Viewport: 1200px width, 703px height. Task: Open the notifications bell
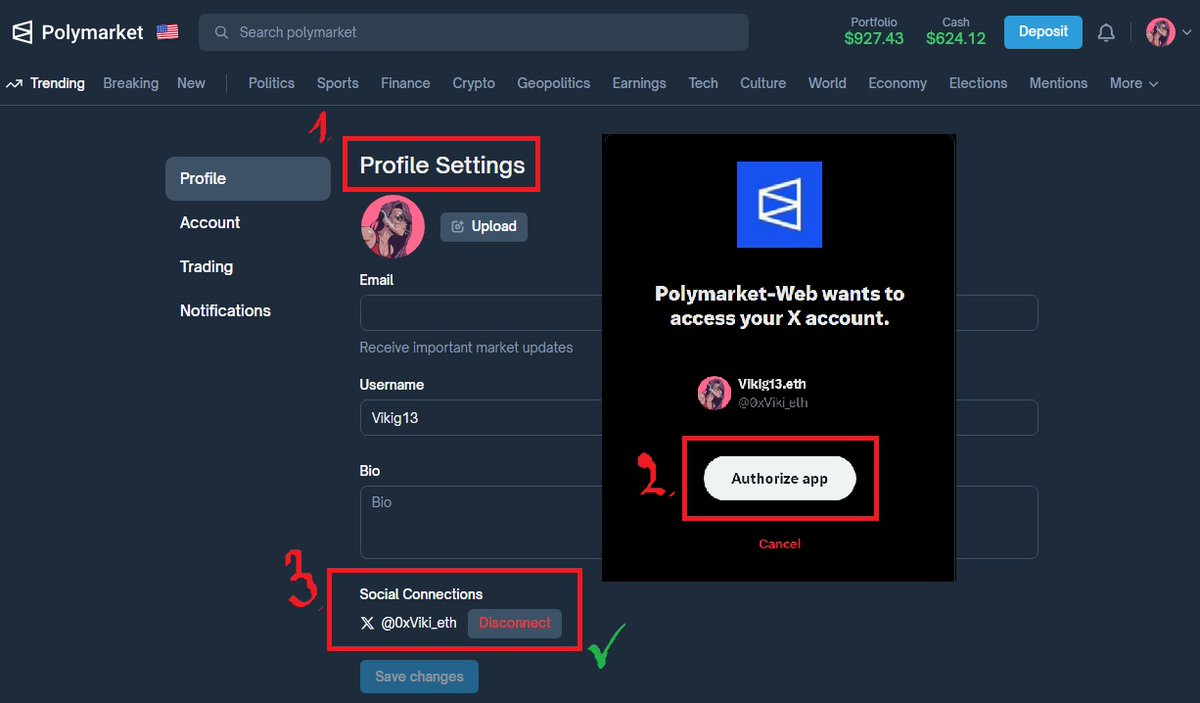click(1106, 32)
